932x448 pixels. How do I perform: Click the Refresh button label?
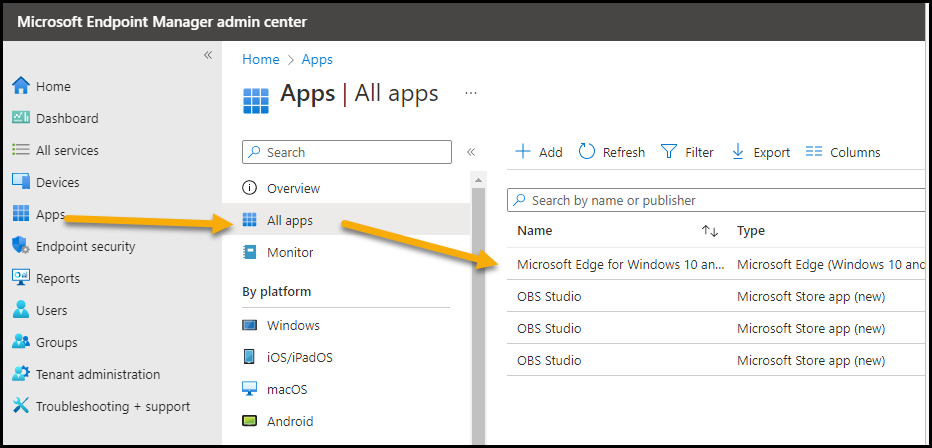(624, 152)
